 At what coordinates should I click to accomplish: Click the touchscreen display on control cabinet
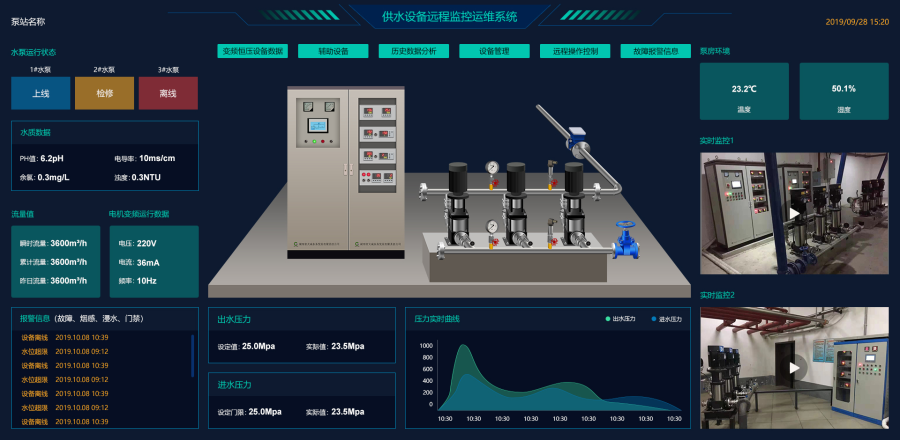318,126
